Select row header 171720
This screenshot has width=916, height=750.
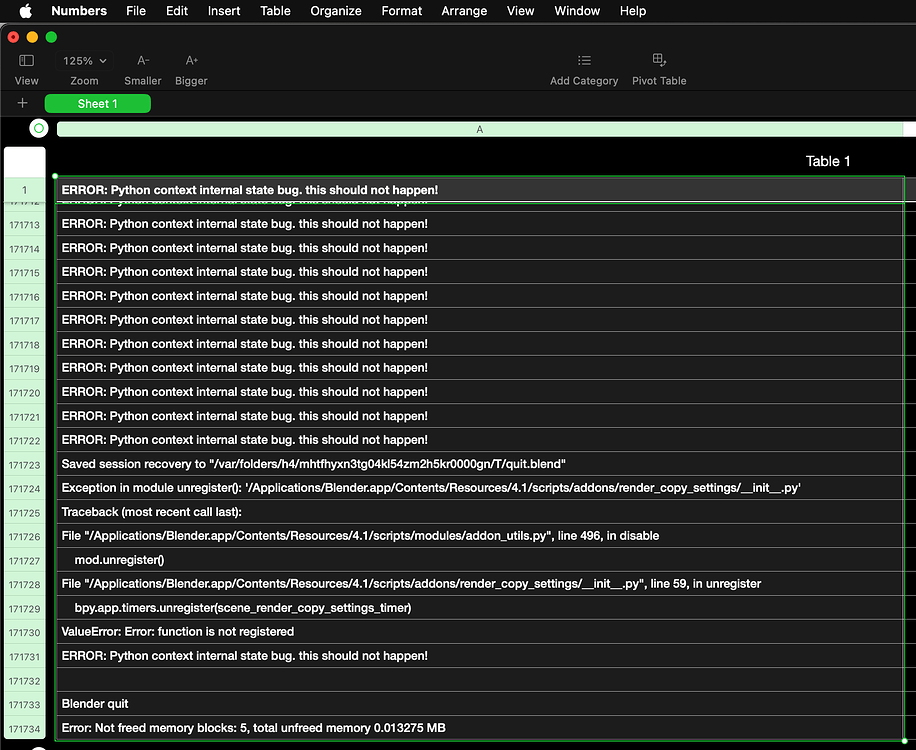click(x=25, y=392)
